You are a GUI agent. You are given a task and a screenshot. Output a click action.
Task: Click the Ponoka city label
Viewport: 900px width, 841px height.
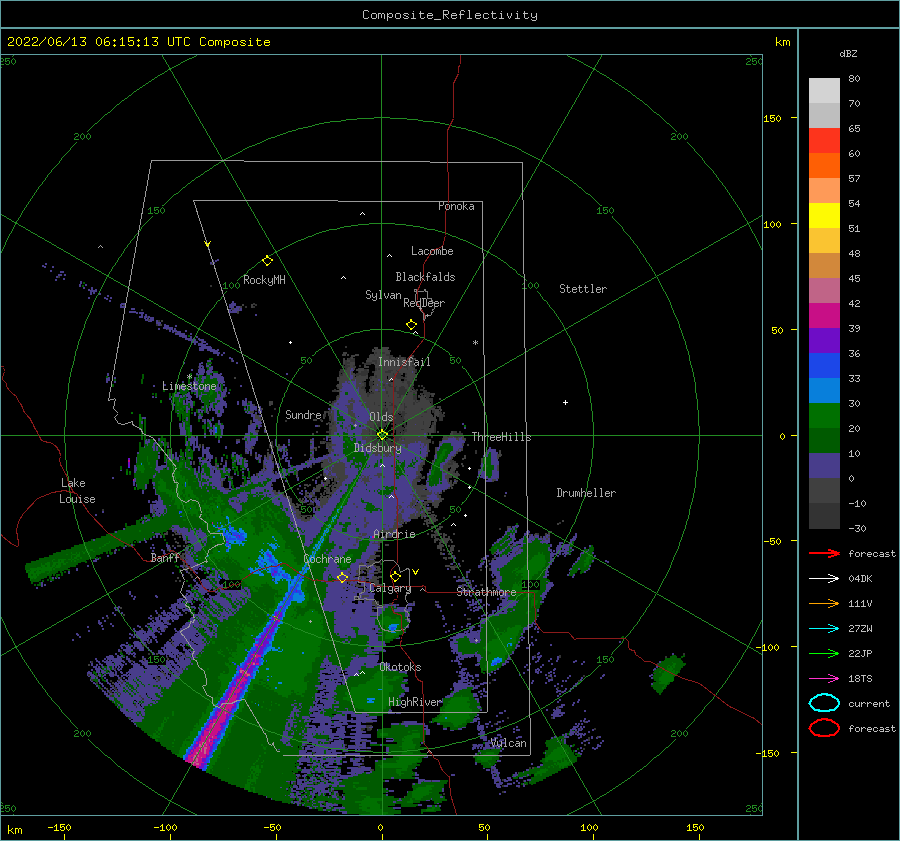click(456, 206)
